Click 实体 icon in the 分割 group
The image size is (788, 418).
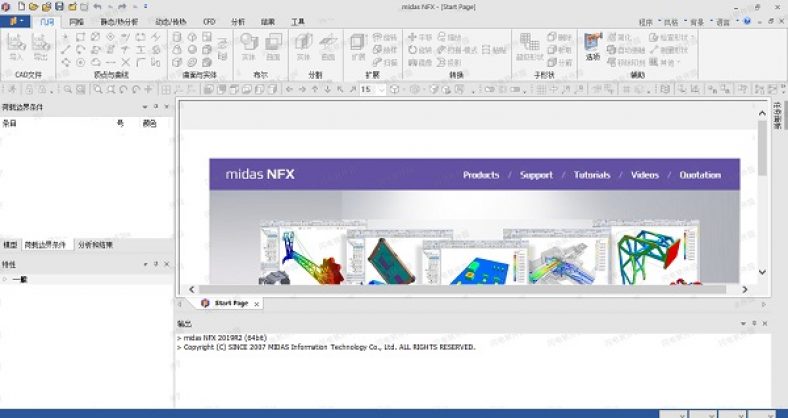[x=304, y=48]
